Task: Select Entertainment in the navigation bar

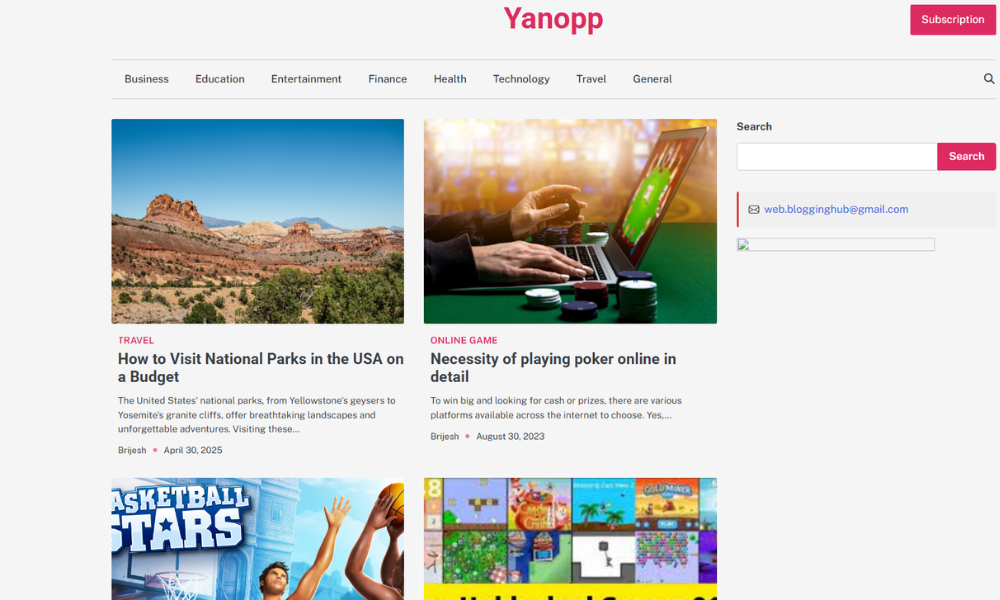Action: coord(306,79)
